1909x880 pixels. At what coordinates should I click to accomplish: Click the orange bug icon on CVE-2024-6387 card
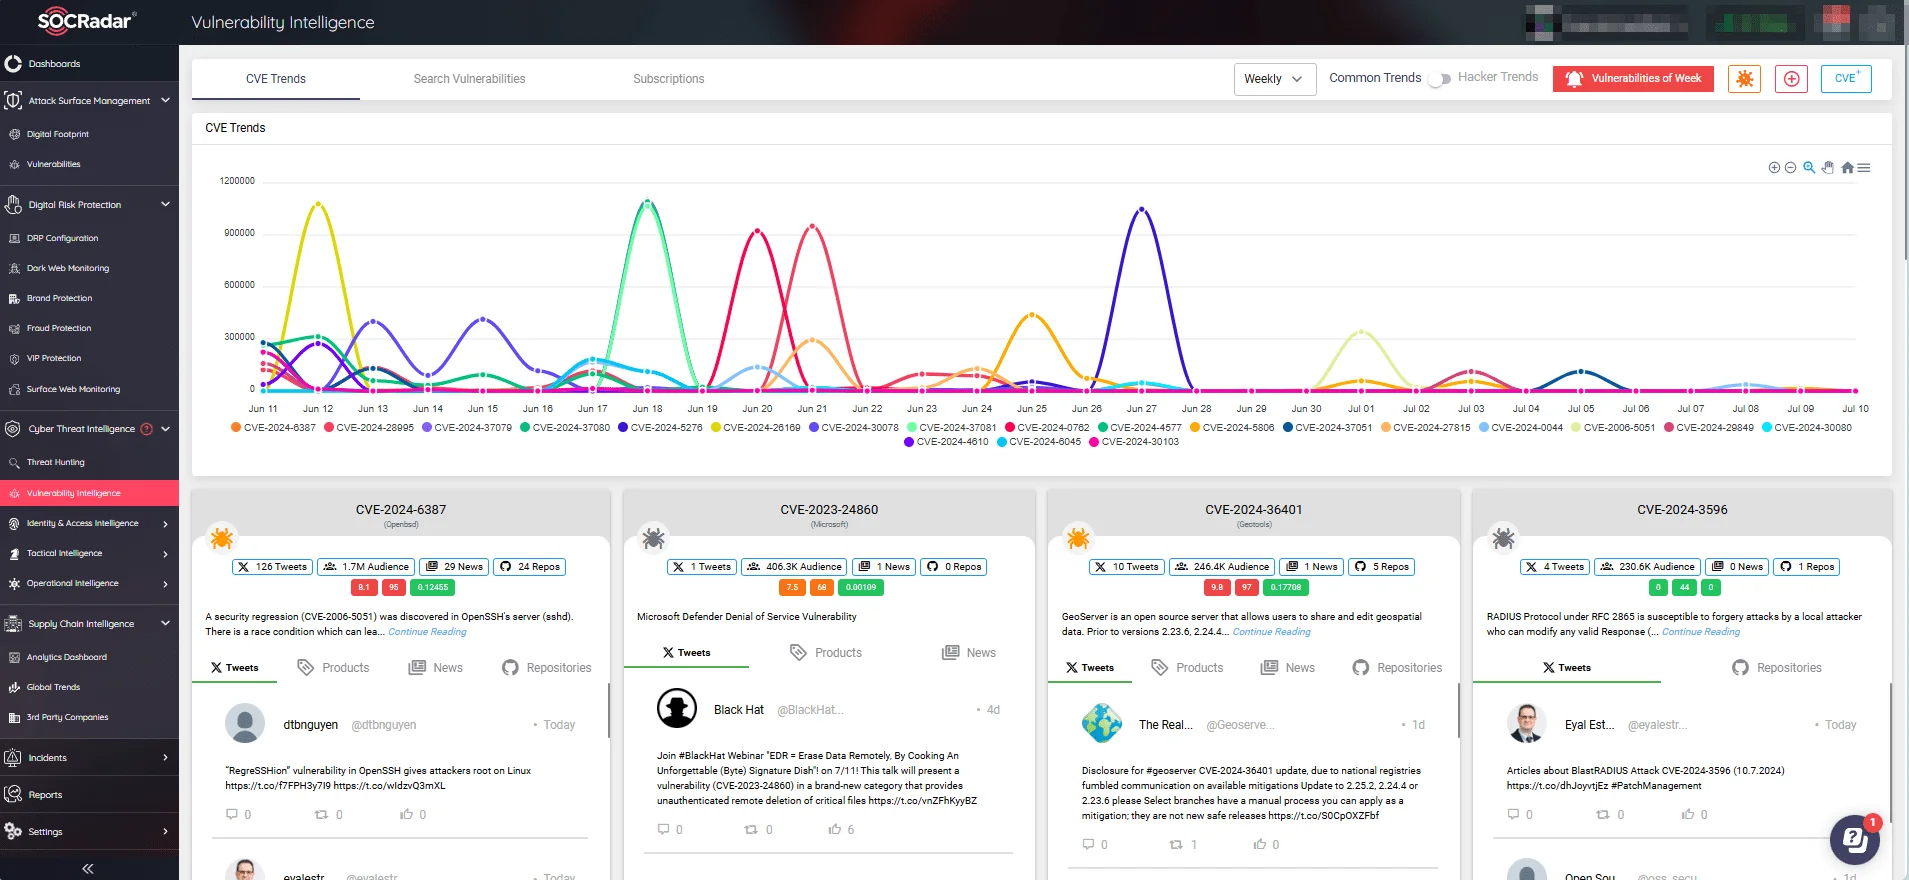[x=222, y=539]
